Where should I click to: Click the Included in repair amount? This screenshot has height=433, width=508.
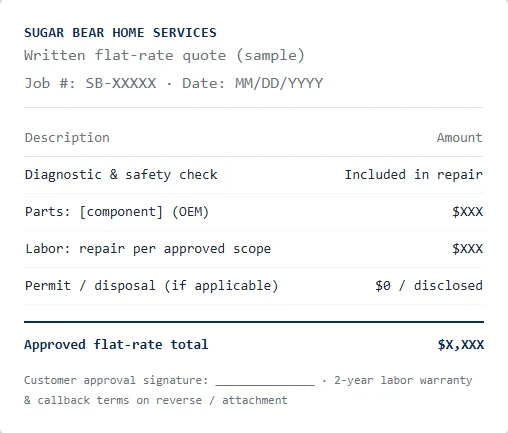(414, 175)
